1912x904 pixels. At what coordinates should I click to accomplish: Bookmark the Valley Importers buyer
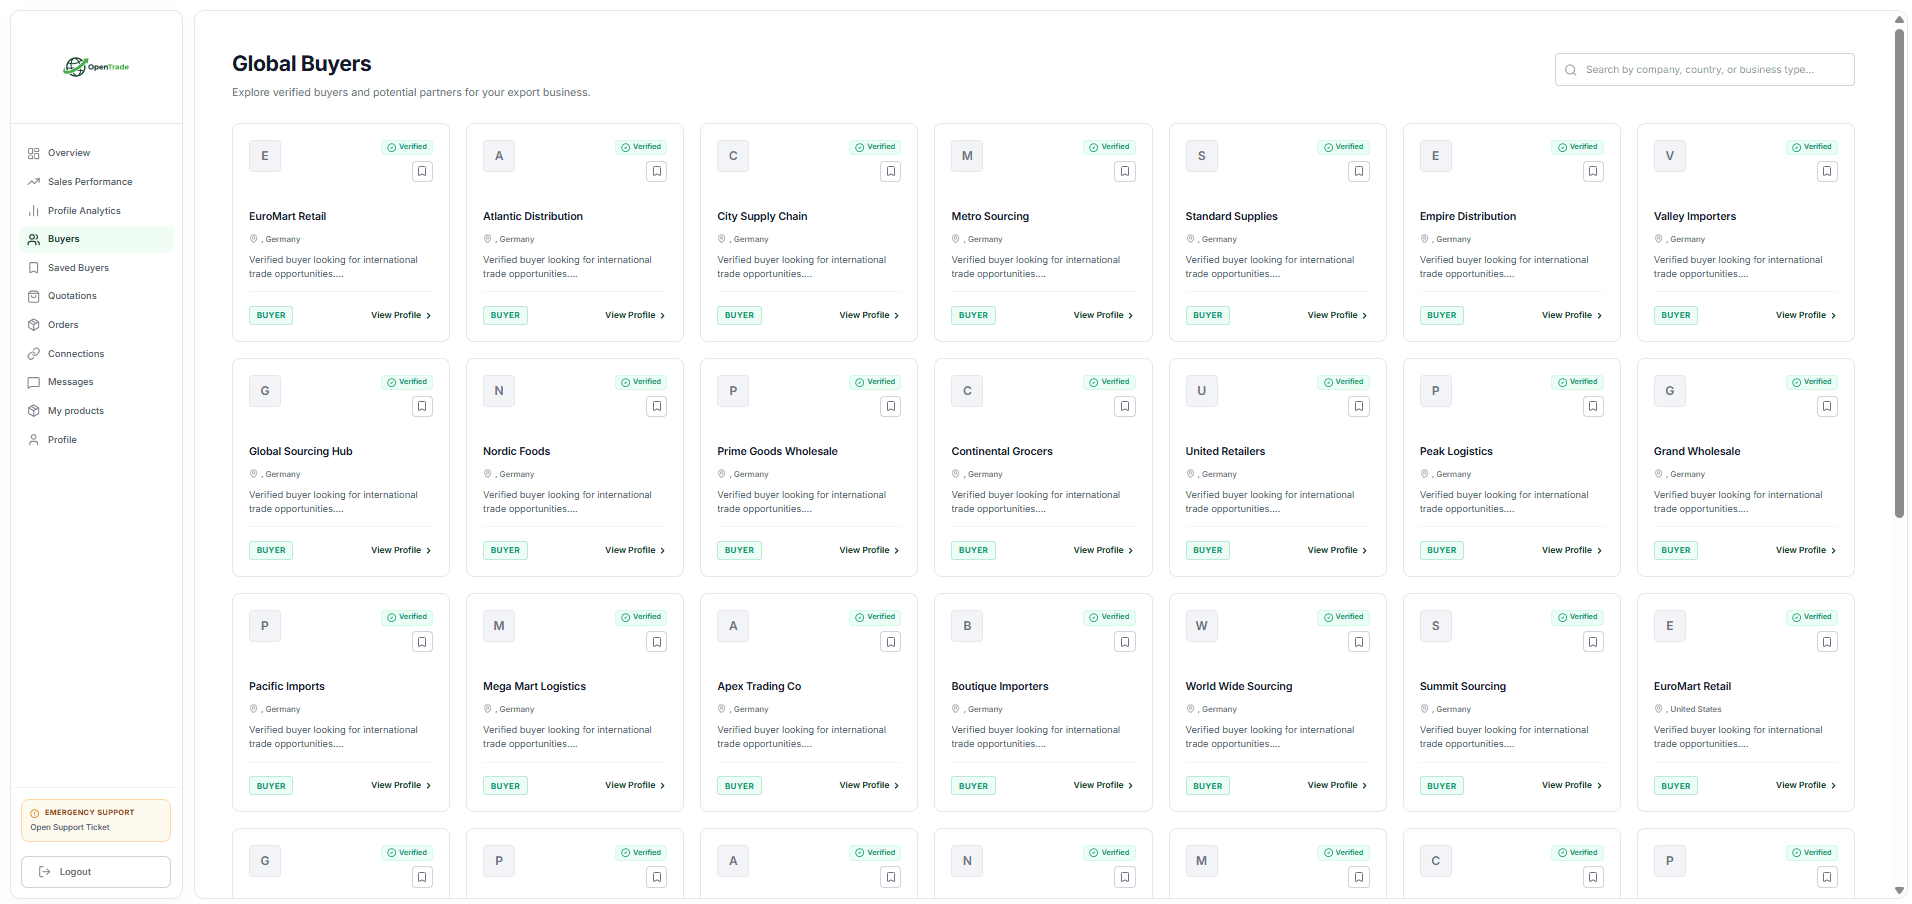click(1827, 172)
